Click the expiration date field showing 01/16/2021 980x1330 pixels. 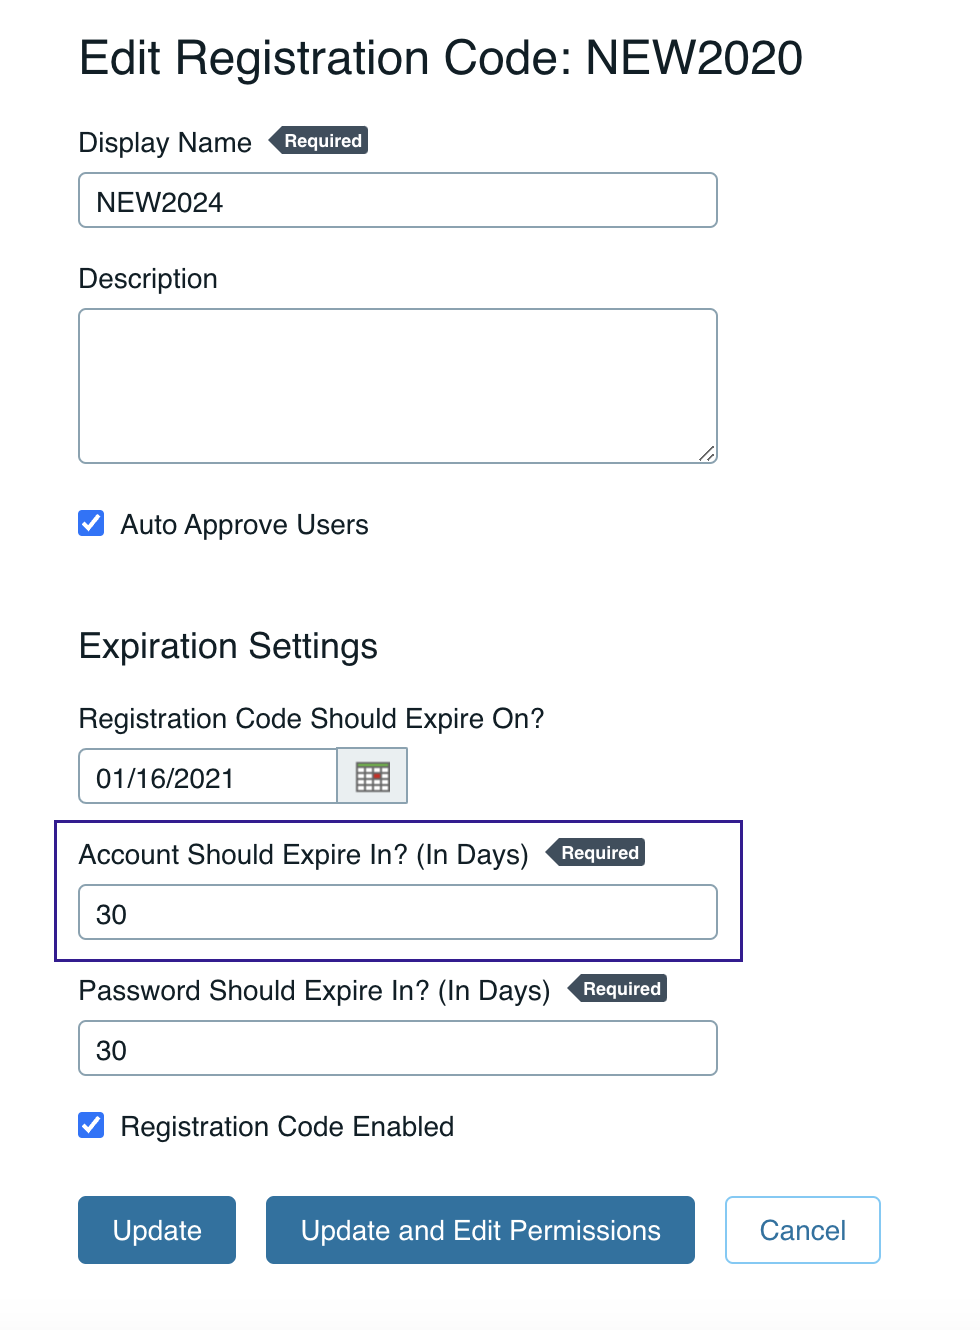(x=207, y=777)
